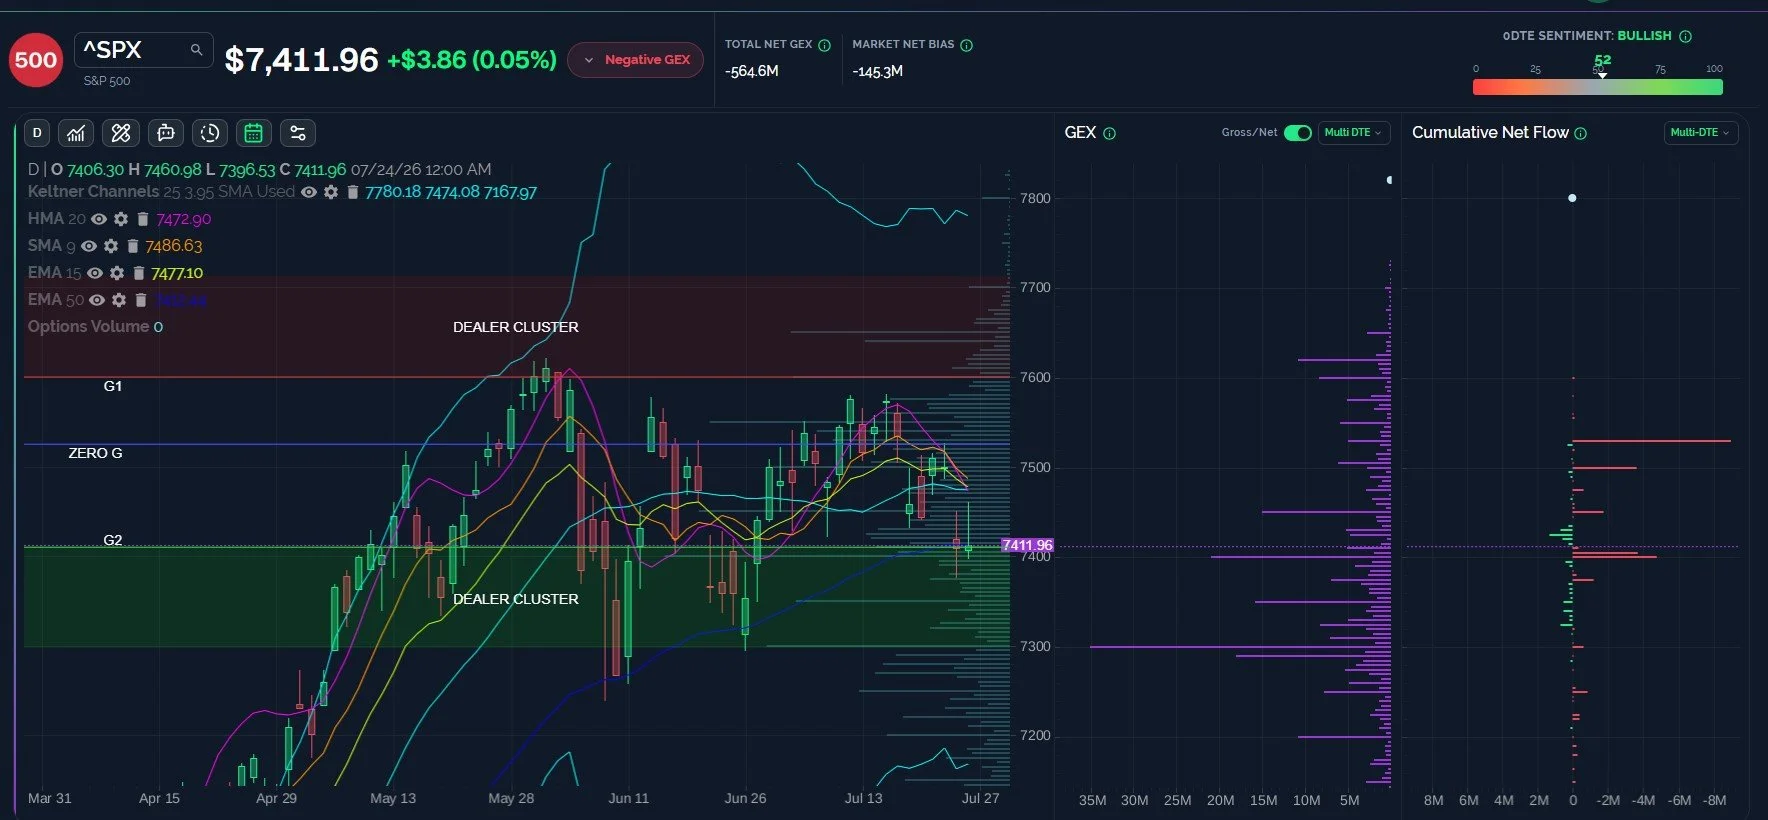The height and width of the screenshot is (820, 1768).
Task: Hide the HMA 20 line
Action: [99, 219]
